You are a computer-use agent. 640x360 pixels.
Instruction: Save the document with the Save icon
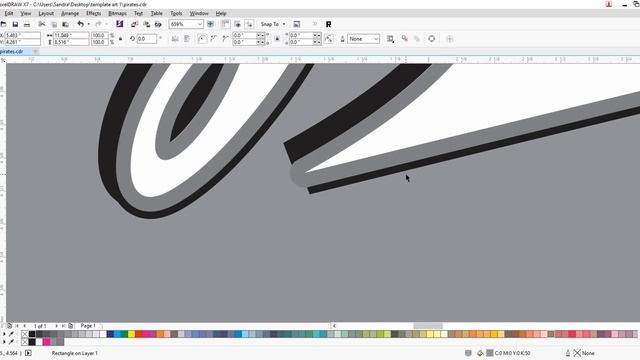click(15, 24)
